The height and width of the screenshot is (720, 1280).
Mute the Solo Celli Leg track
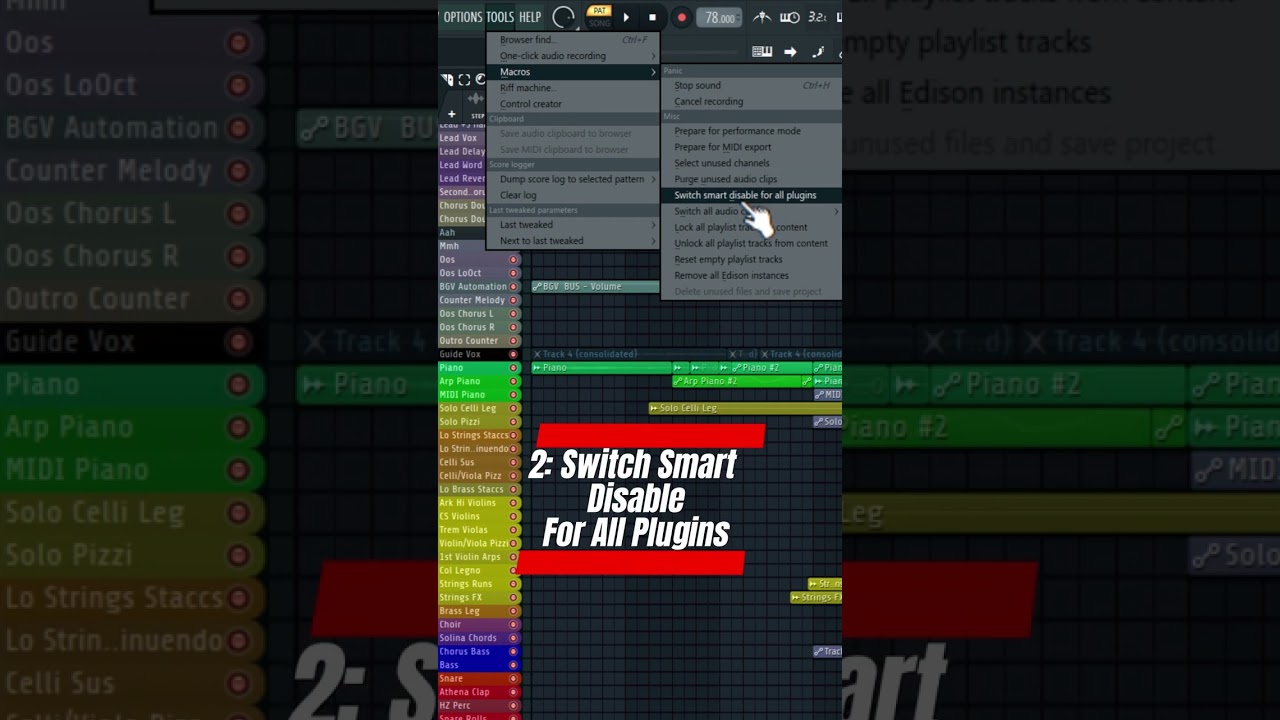[x=514, y=408]
